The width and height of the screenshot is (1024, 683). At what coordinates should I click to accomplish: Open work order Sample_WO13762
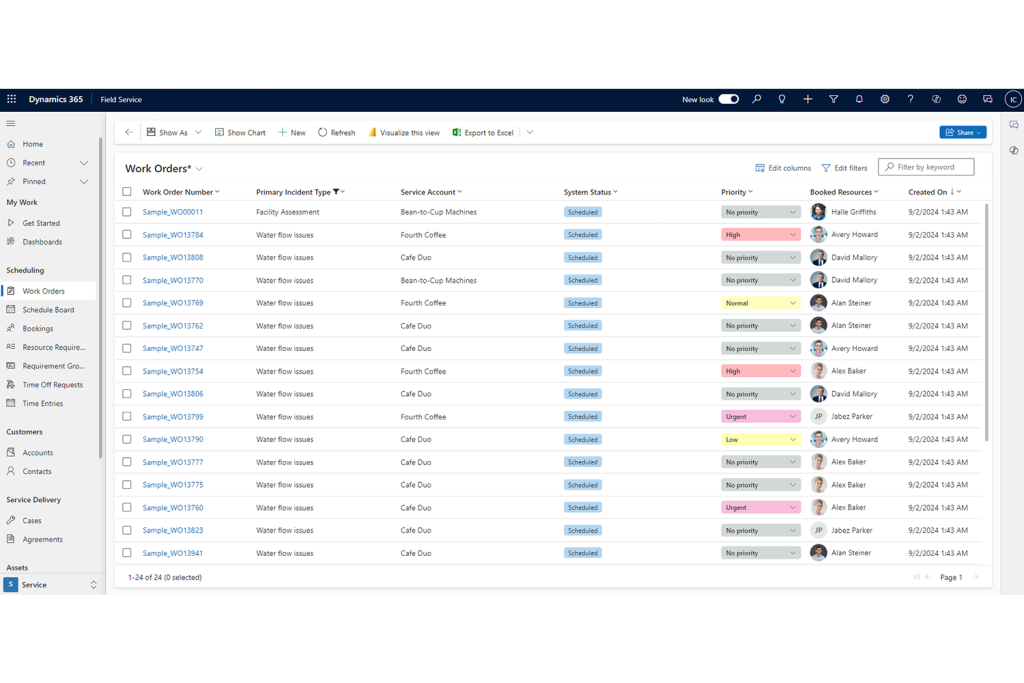tap(172, 326)
